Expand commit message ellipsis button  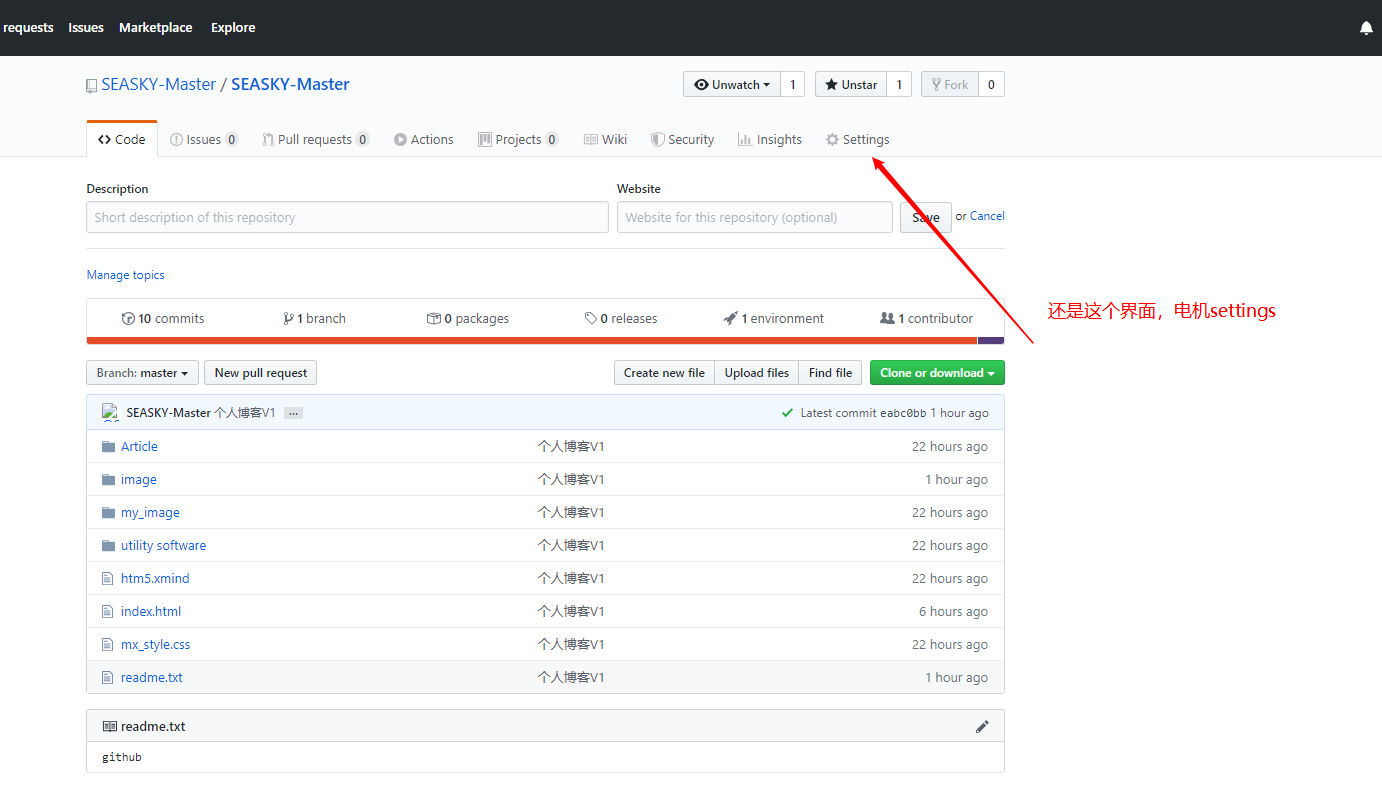pos(293,413)
